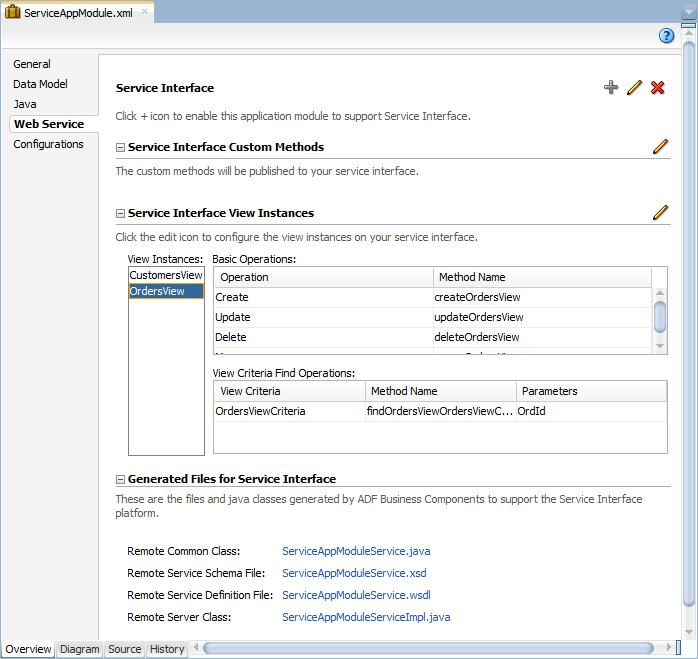Switch to the Source editor tab

click(125, 649)
